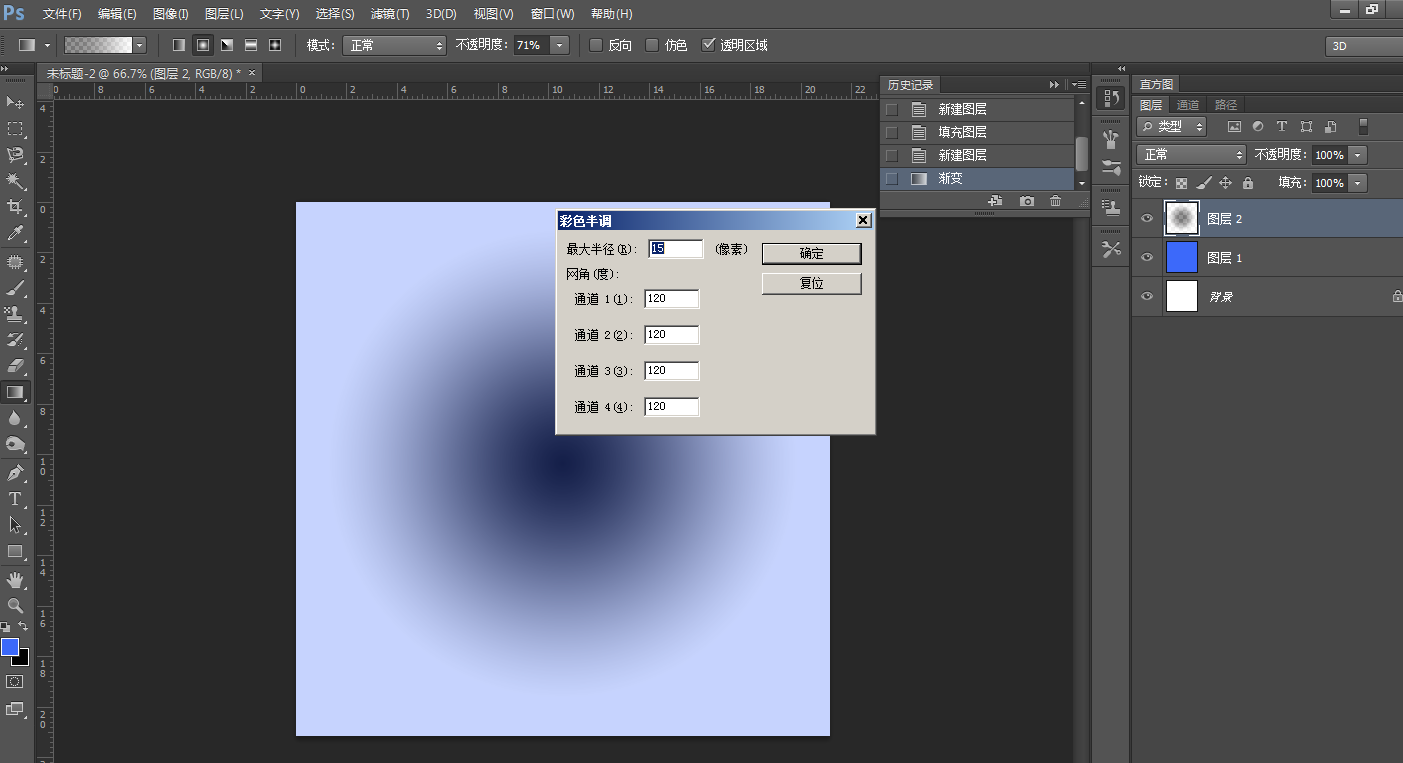The height and width of the screenshot is (763, 1403).
Task: Open the 图像(I) menu
Action: coord(171,14)
